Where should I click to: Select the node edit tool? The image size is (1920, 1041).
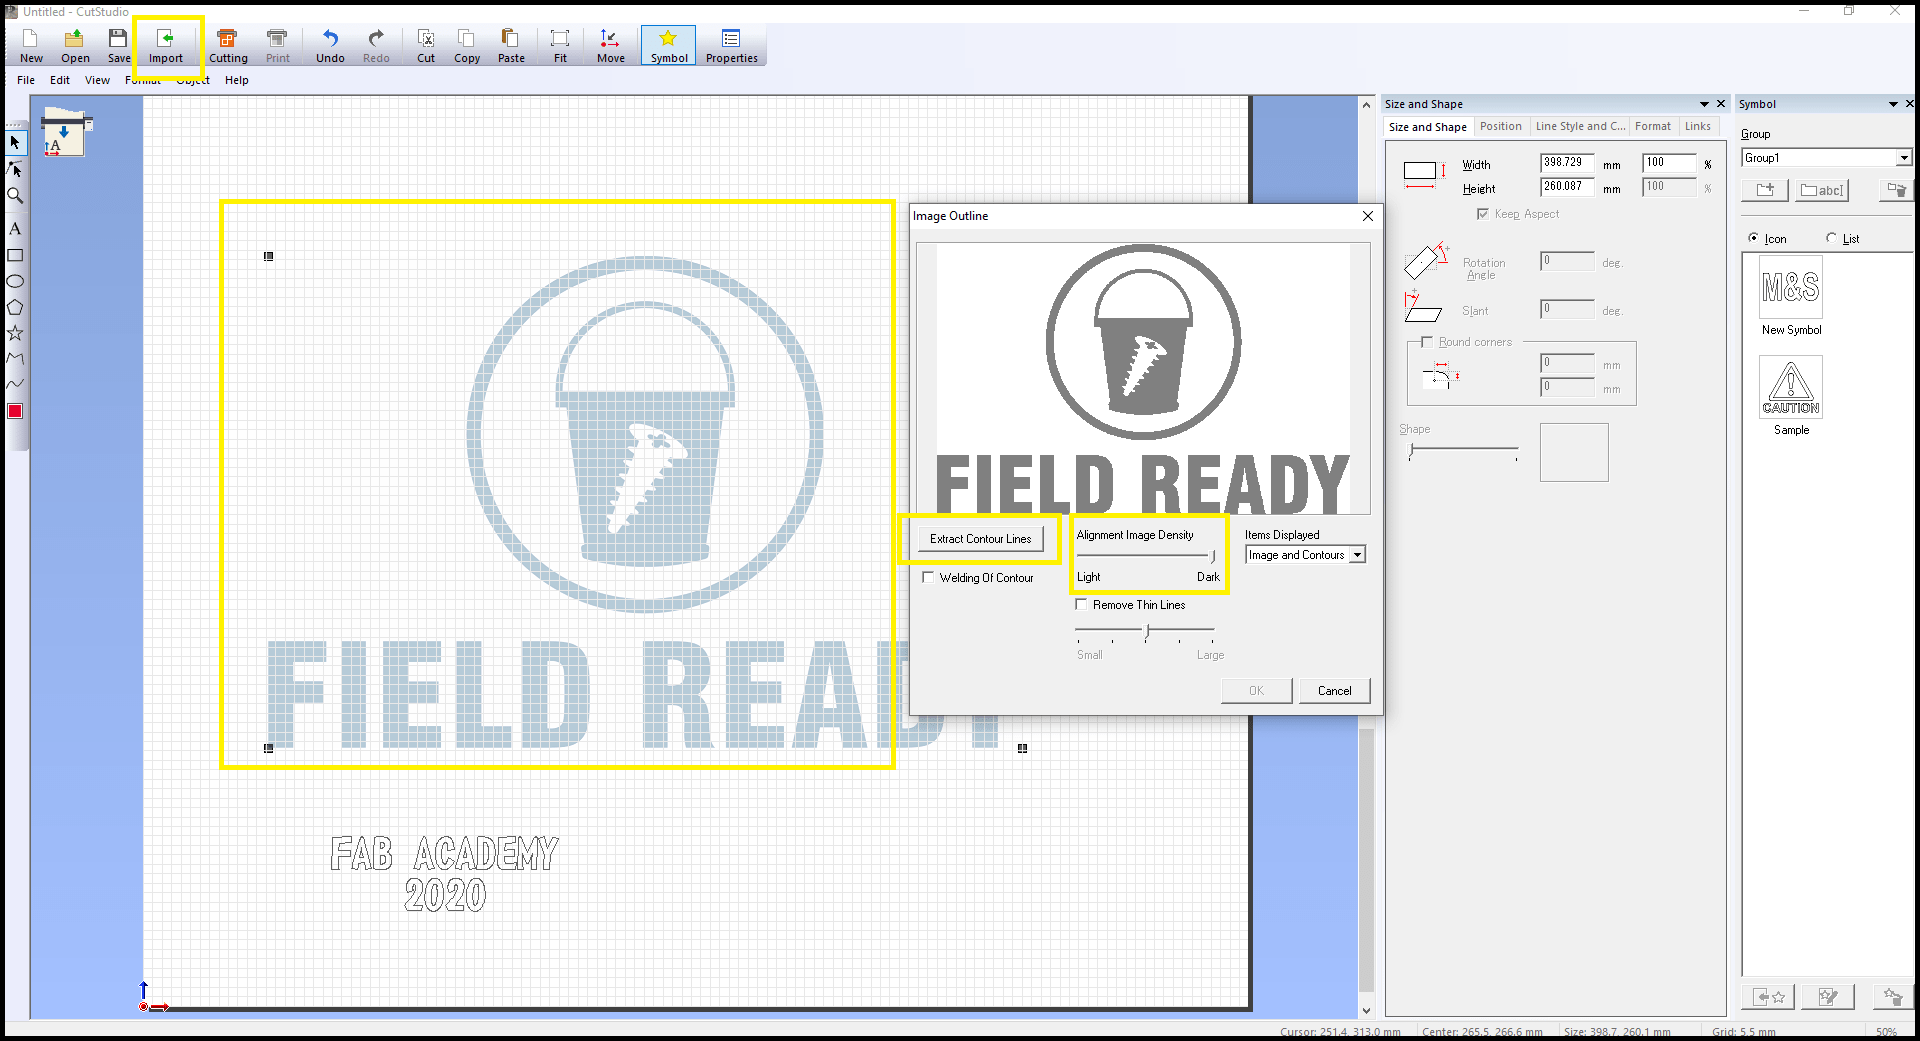tap(15, 169)
